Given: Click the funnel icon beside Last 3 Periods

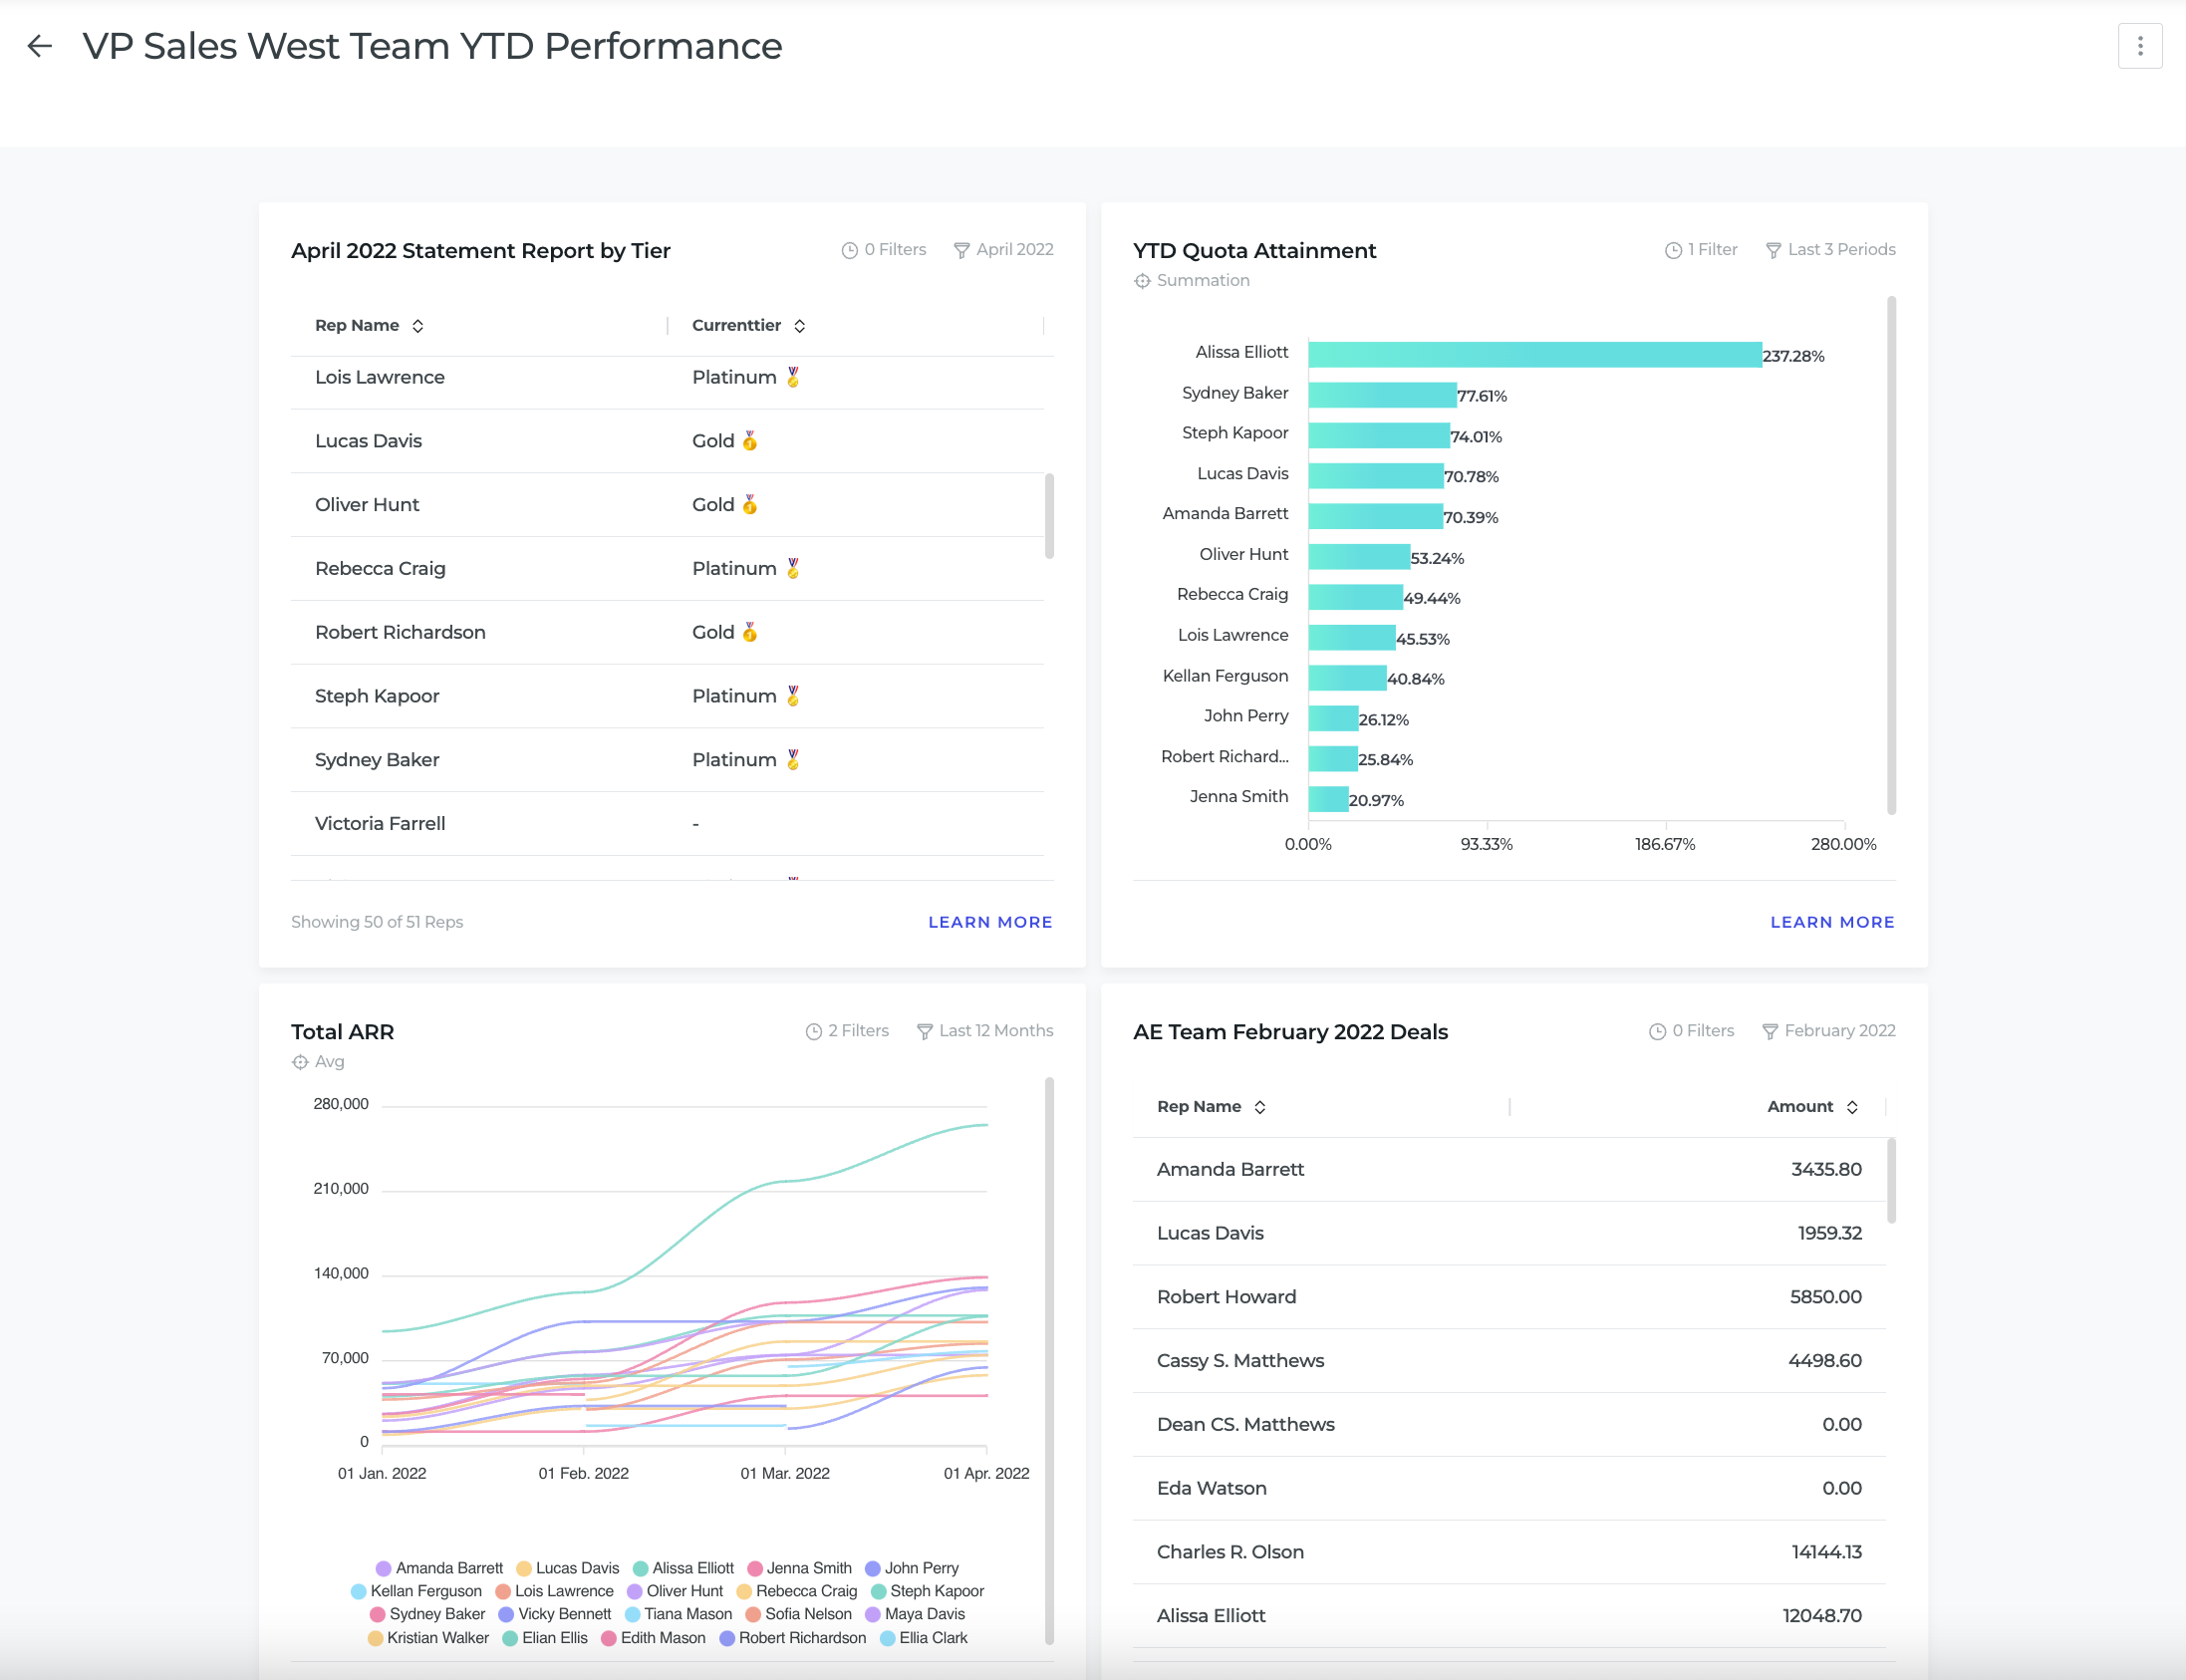Looking at the screenshot, I should click(1772, 250).
